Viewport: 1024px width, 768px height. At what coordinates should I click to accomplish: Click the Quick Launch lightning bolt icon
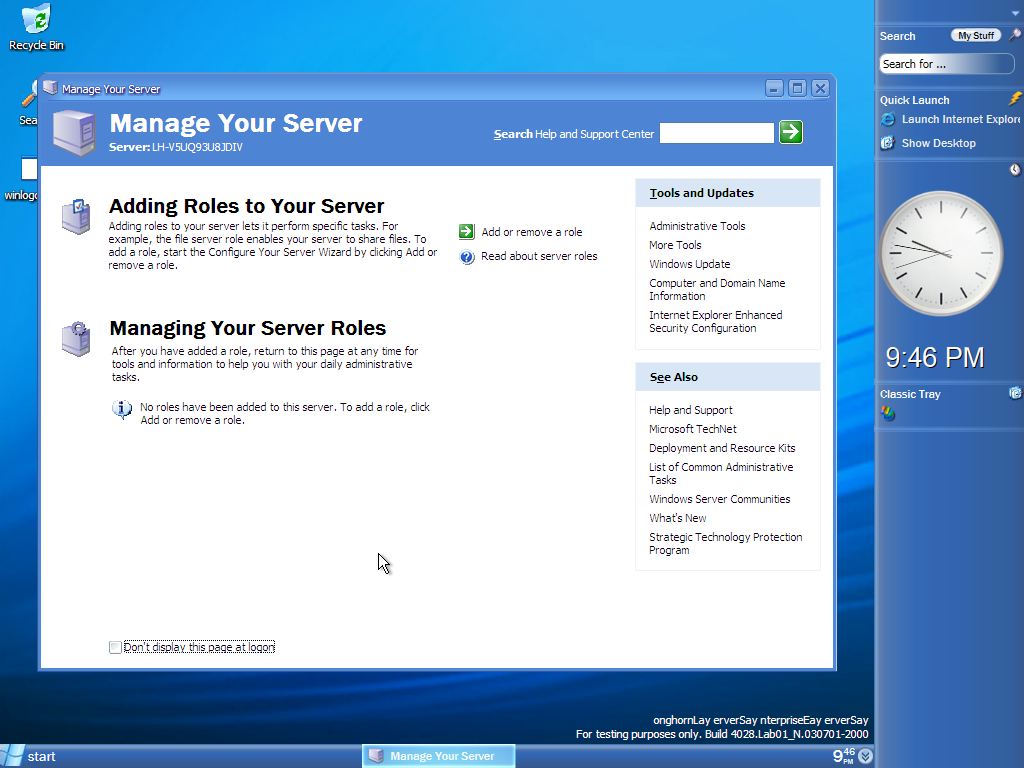pos(1015,99)
